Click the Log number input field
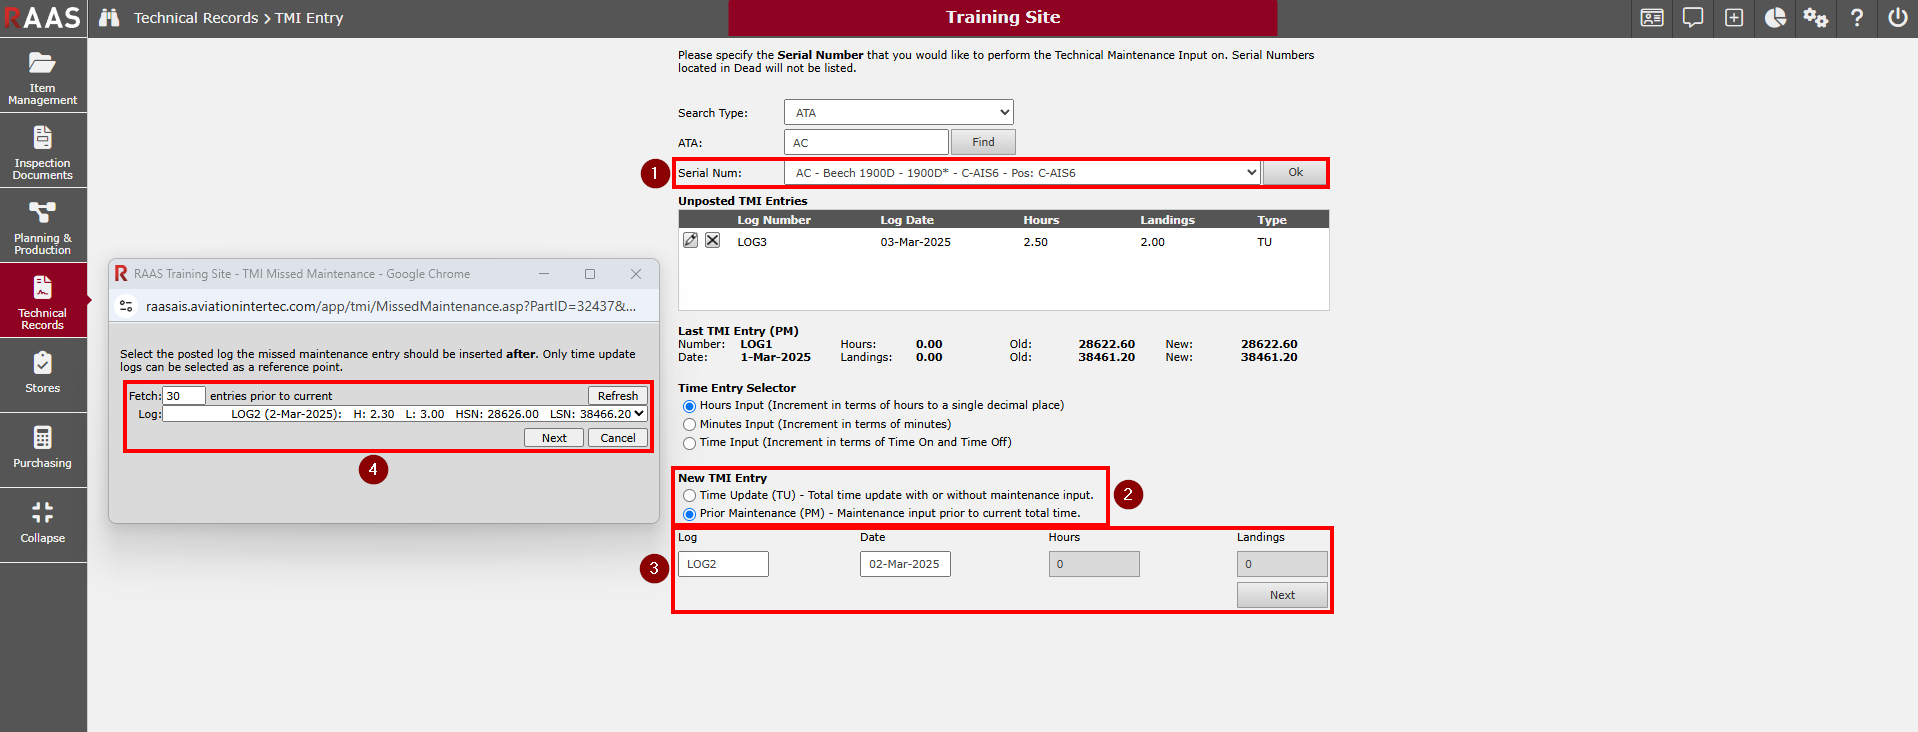This screenshot has height=732, width=1918. tap(723, 564)
